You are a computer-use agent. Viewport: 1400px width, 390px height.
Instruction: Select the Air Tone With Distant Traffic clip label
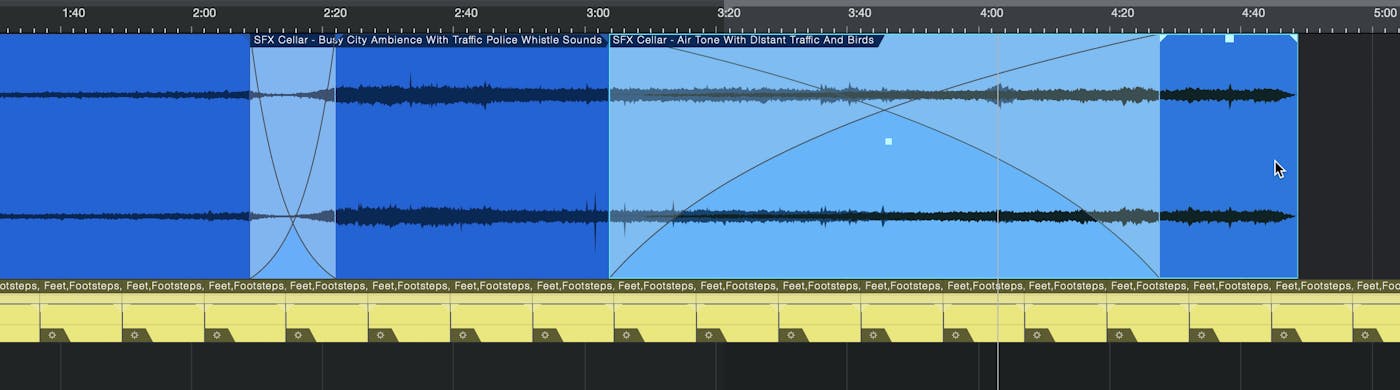[x=744, y=40]
